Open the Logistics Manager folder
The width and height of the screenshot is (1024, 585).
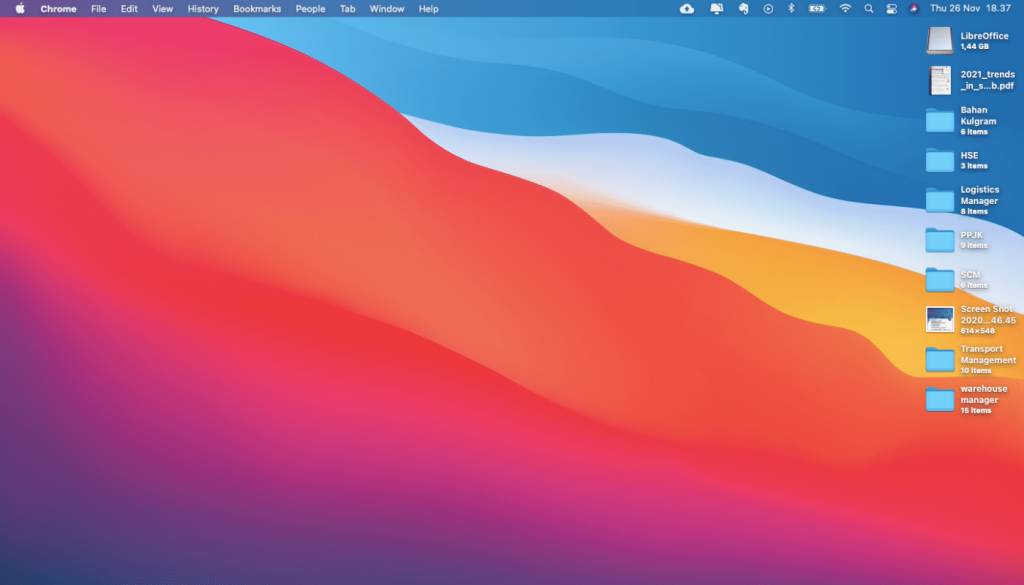938,198
